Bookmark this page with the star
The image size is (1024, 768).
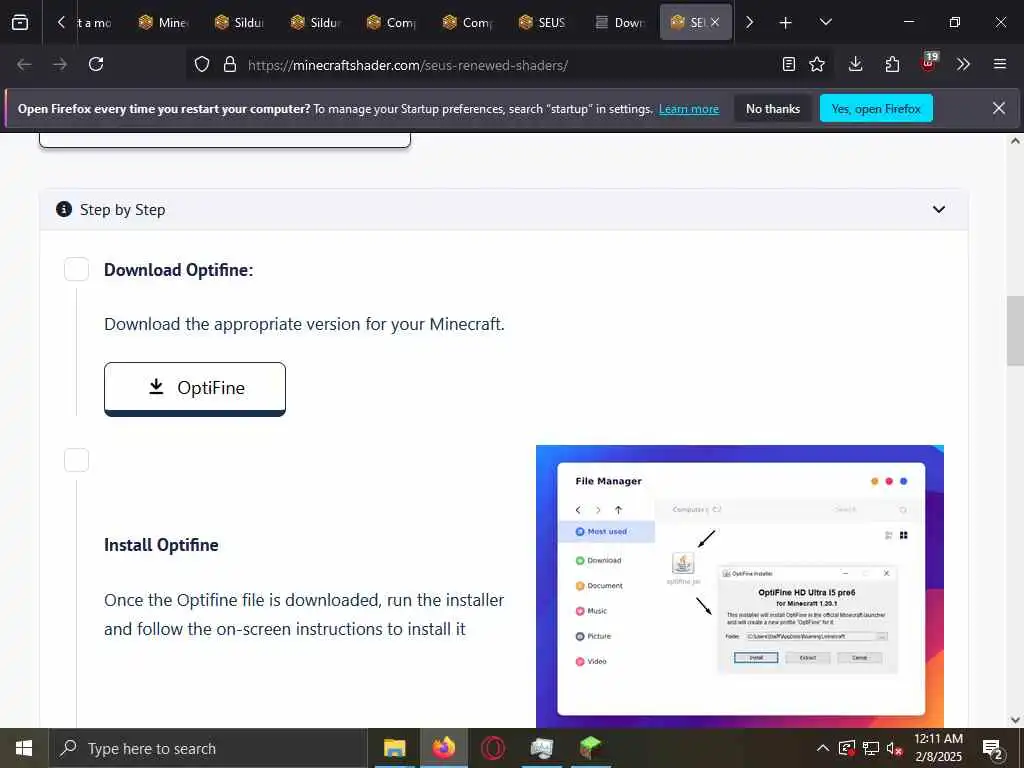(x=817, y=64)
